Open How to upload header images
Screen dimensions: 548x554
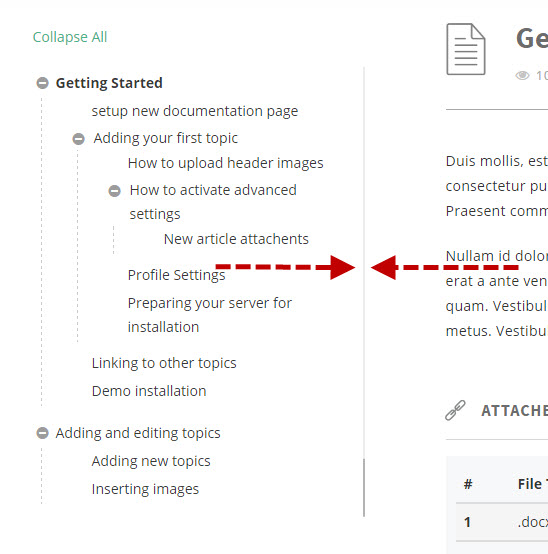pos(225,163)
